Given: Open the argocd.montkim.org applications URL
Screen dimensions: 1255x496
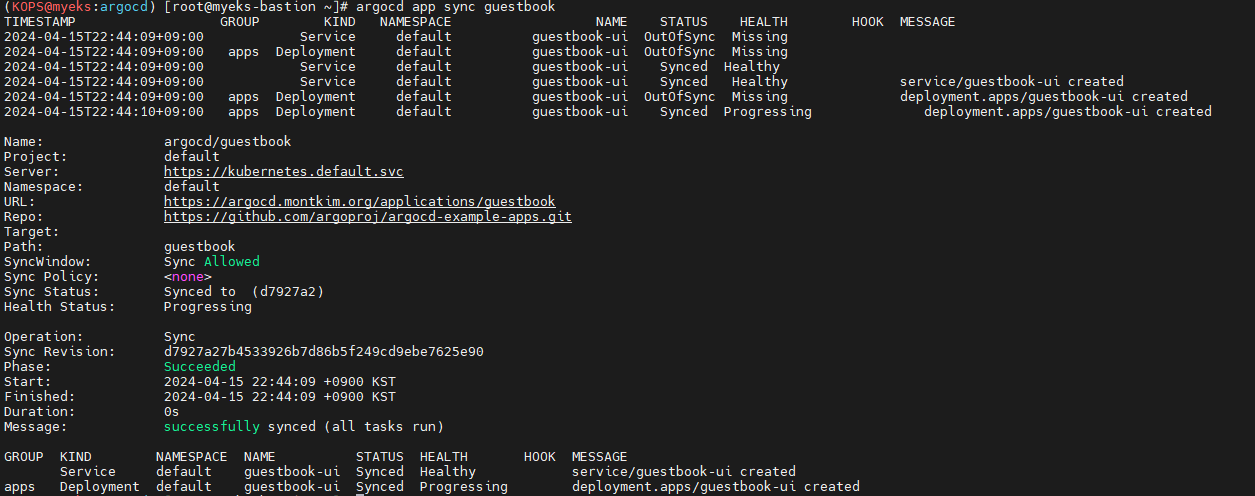Looking at the screenshot, I should [x=360, y=202].
